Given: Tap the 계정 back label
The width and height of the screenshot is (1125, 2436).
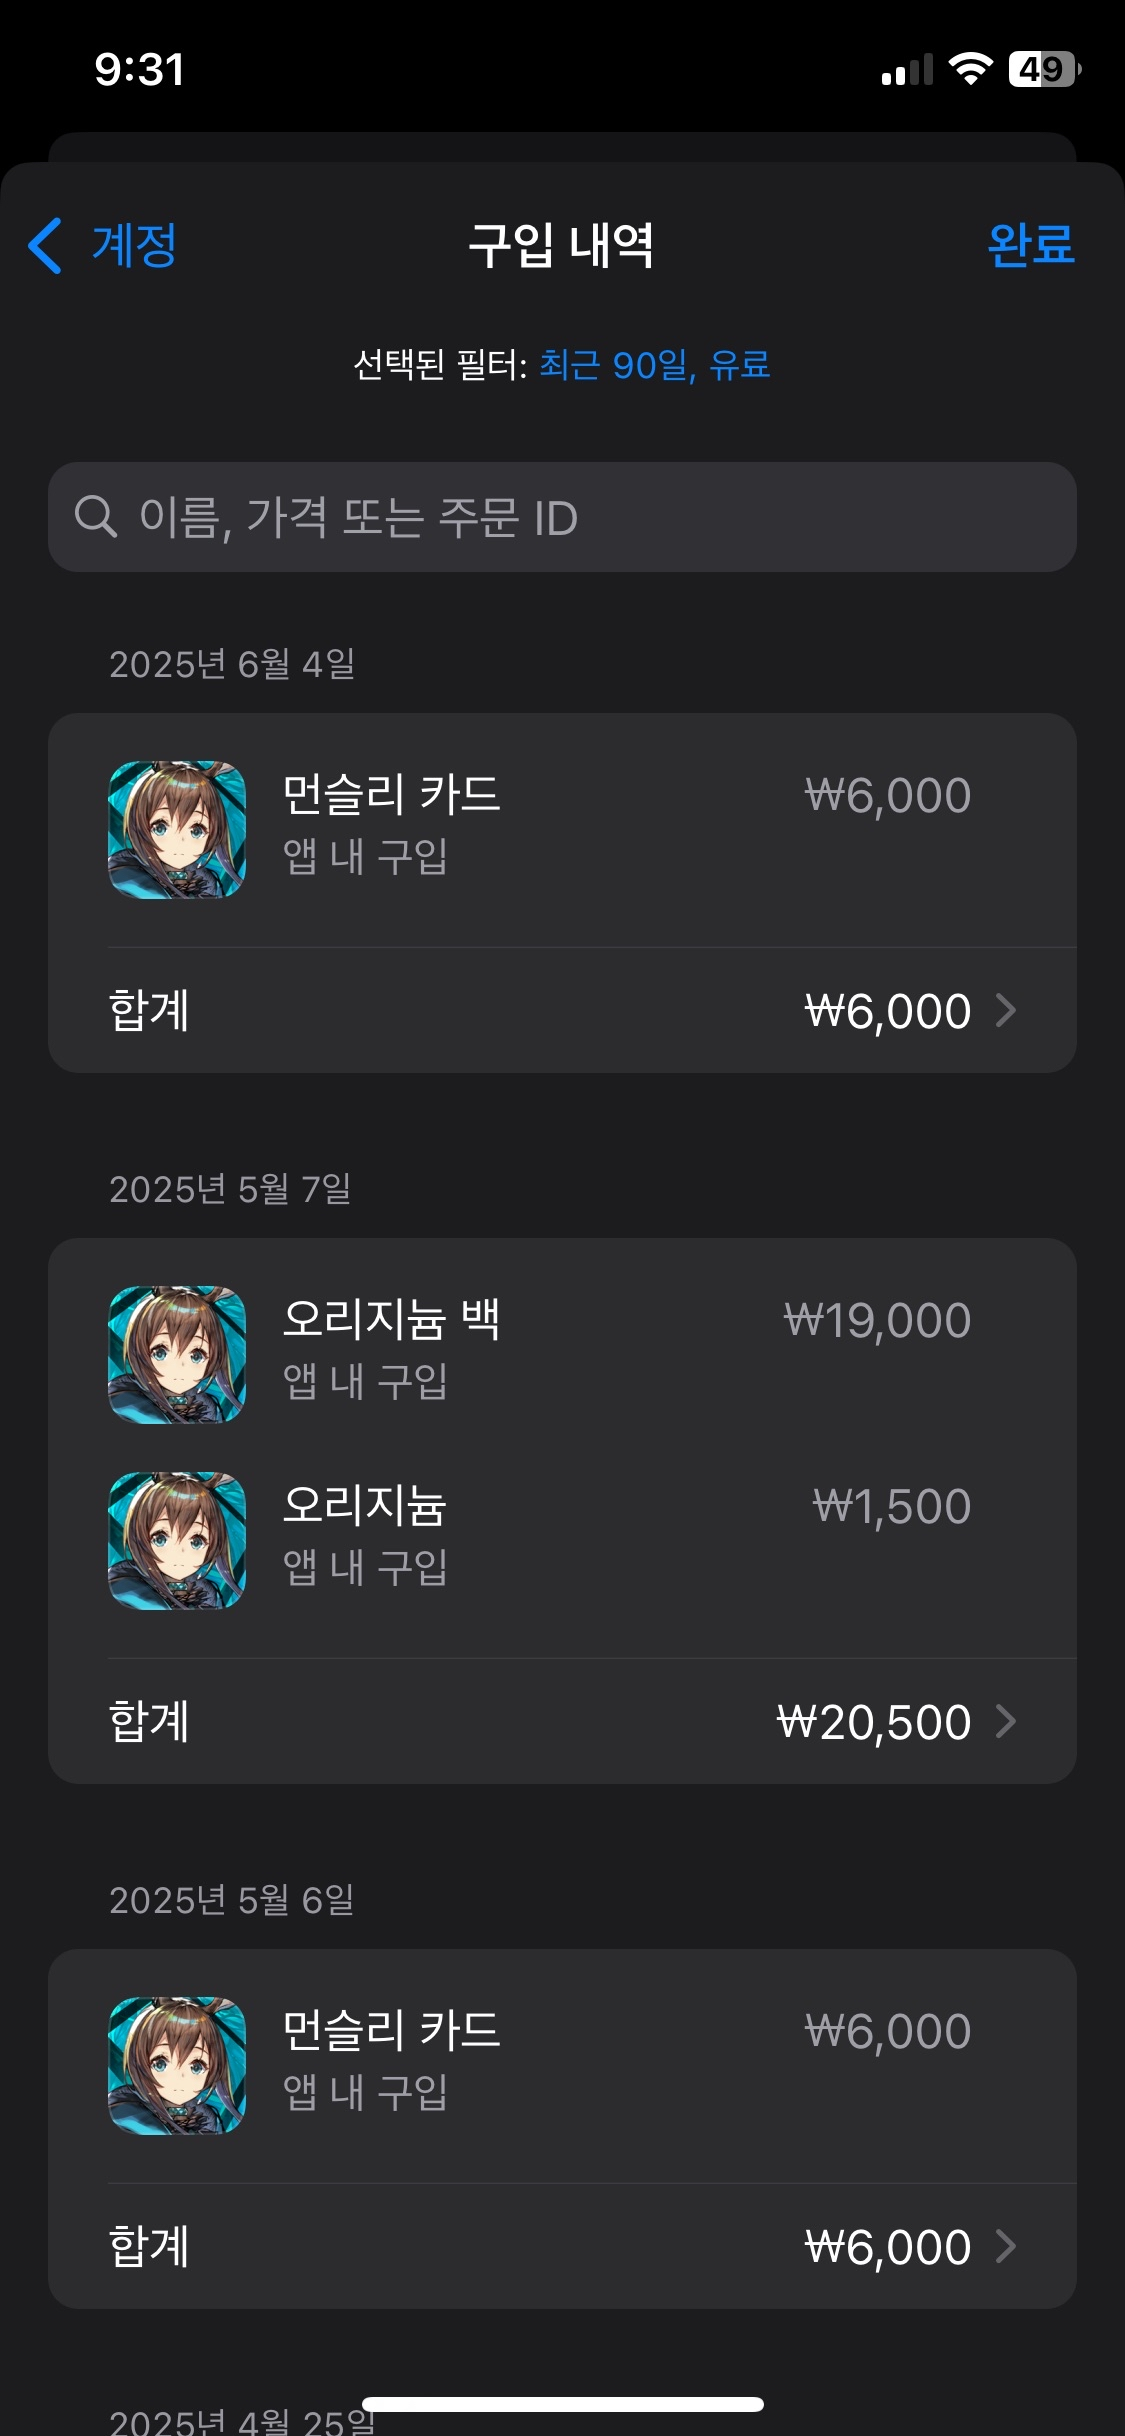Looking at the screenshot, I should click(135, 245).
